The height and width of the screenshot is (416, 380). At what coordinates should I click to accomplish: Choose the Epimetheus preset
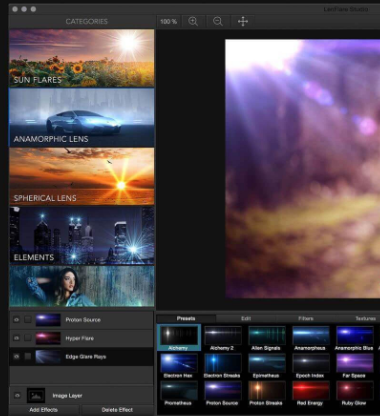(266, 366)
